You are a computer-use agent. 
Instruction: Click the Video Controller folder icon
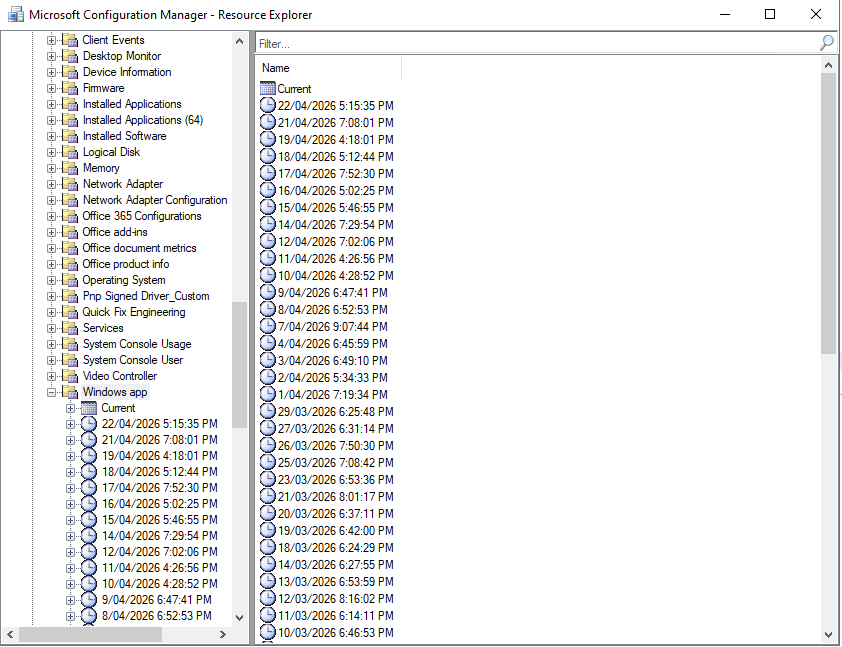click(x=70, y=376)
